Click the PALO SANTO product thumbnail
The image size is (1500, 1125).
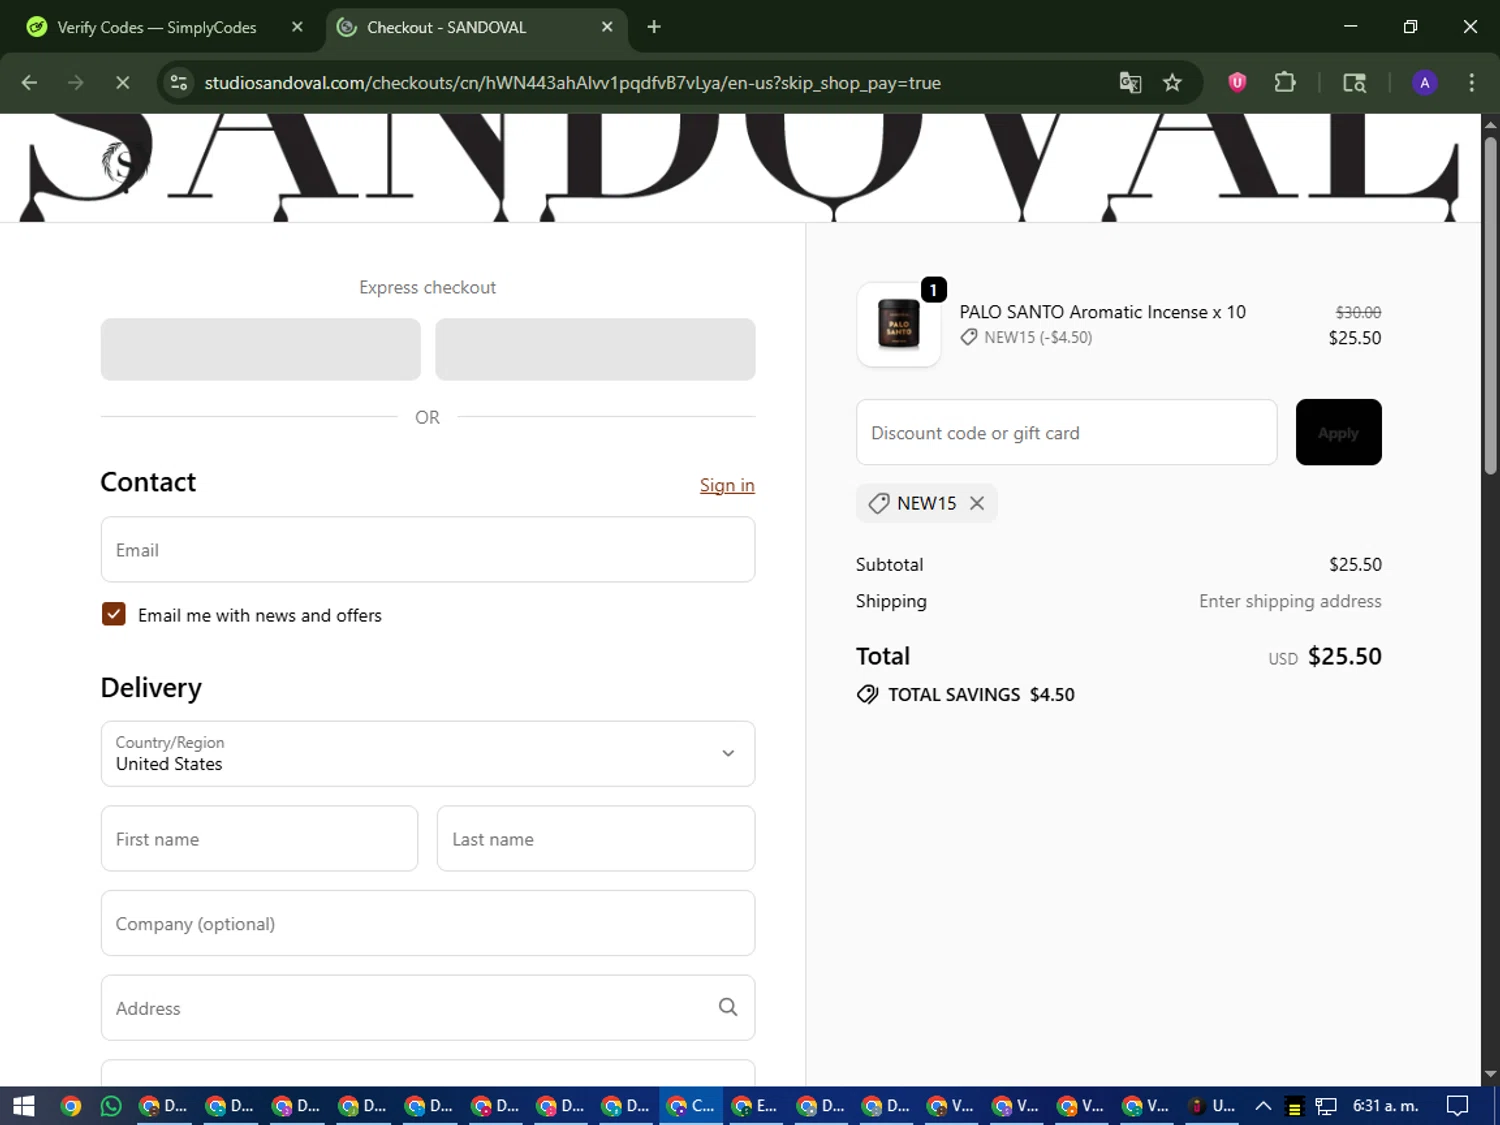[898, 325]
